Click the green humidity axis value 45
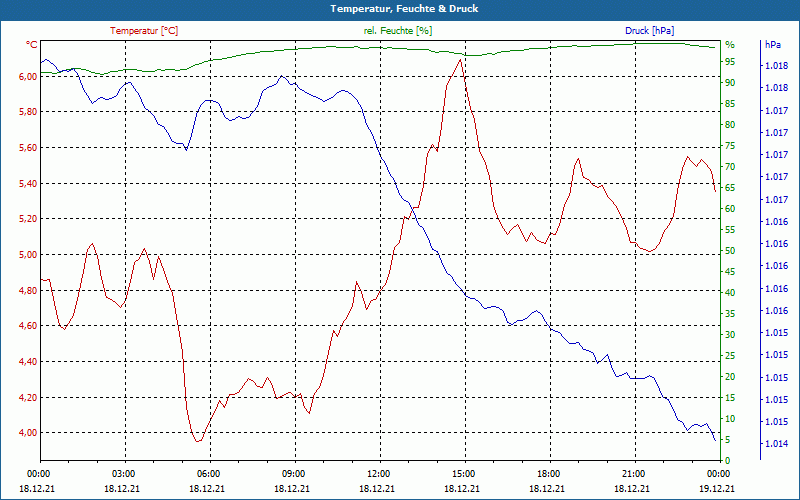This screenshot has width=800, height=500. [730, 272]
